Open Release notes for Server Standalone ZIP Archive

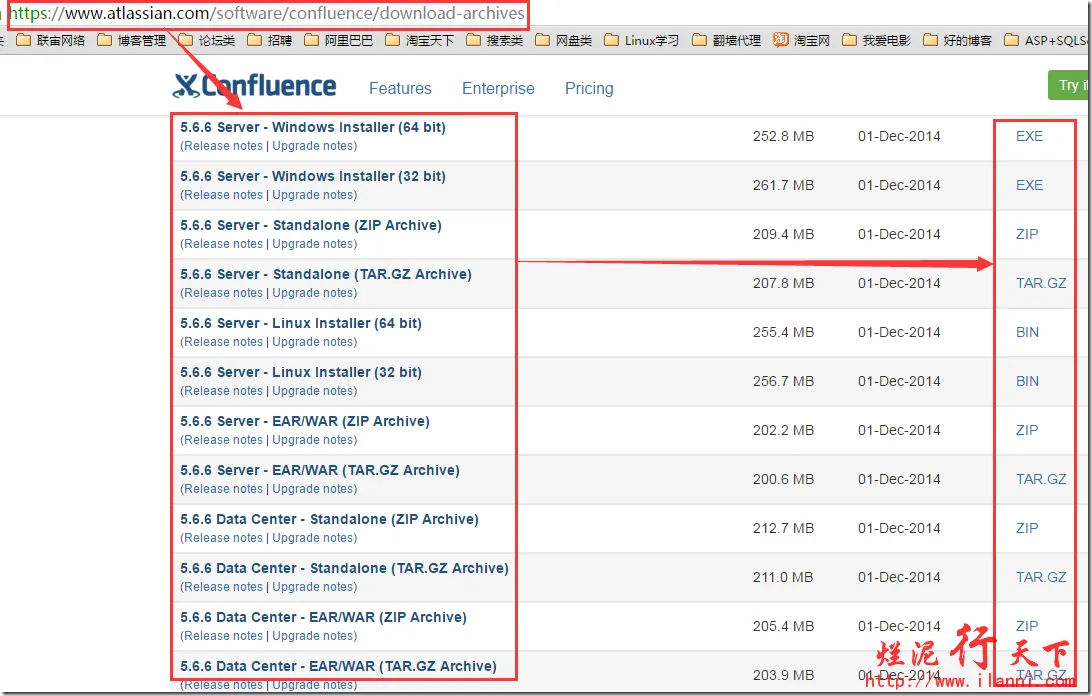point(223,244)
